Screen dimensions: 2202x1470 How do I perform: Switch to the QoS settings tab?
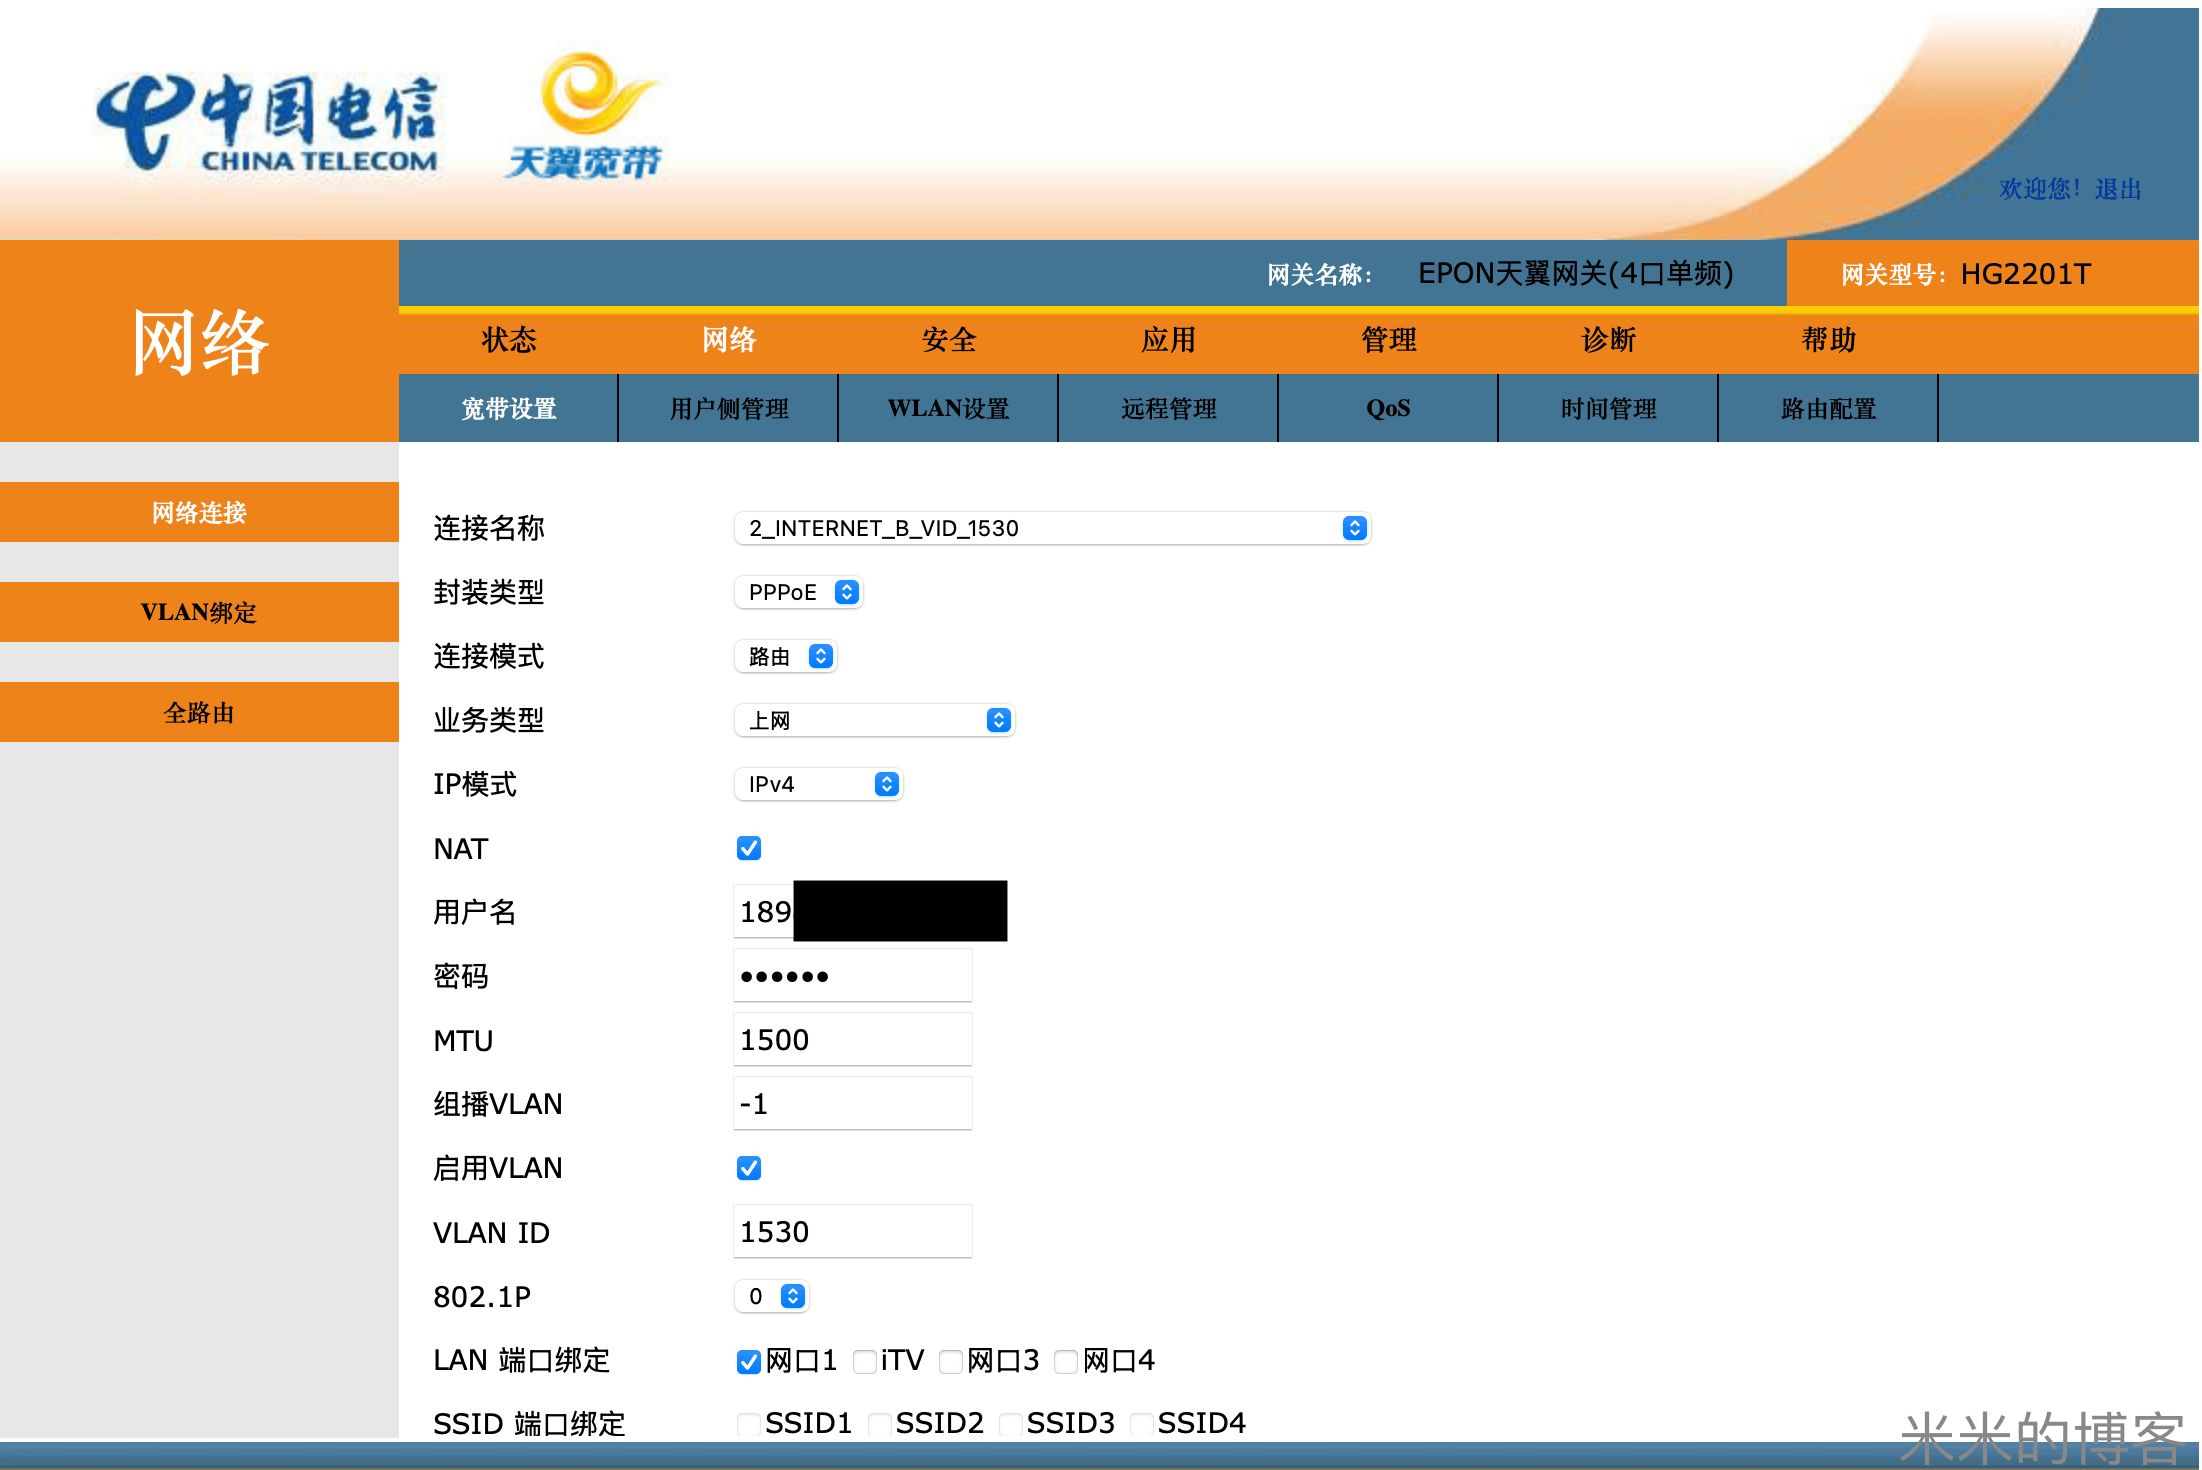(x=1388, y=408)
